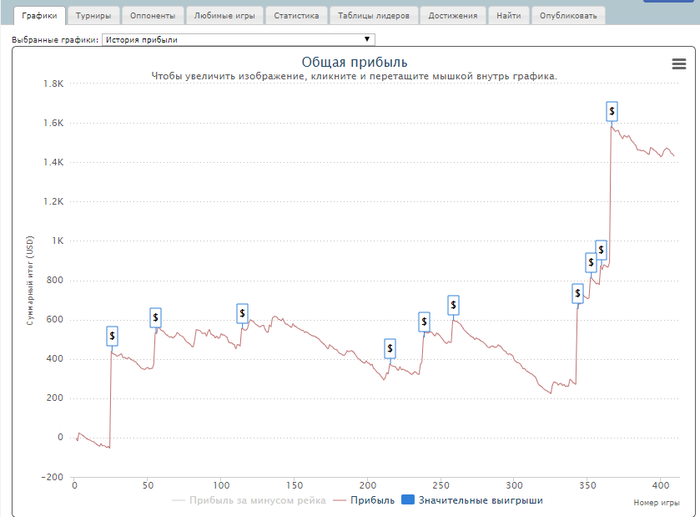Click the chart title 'Общая прибыль'
The width and height of the screenshot is (700, 517).
point(354,62)
